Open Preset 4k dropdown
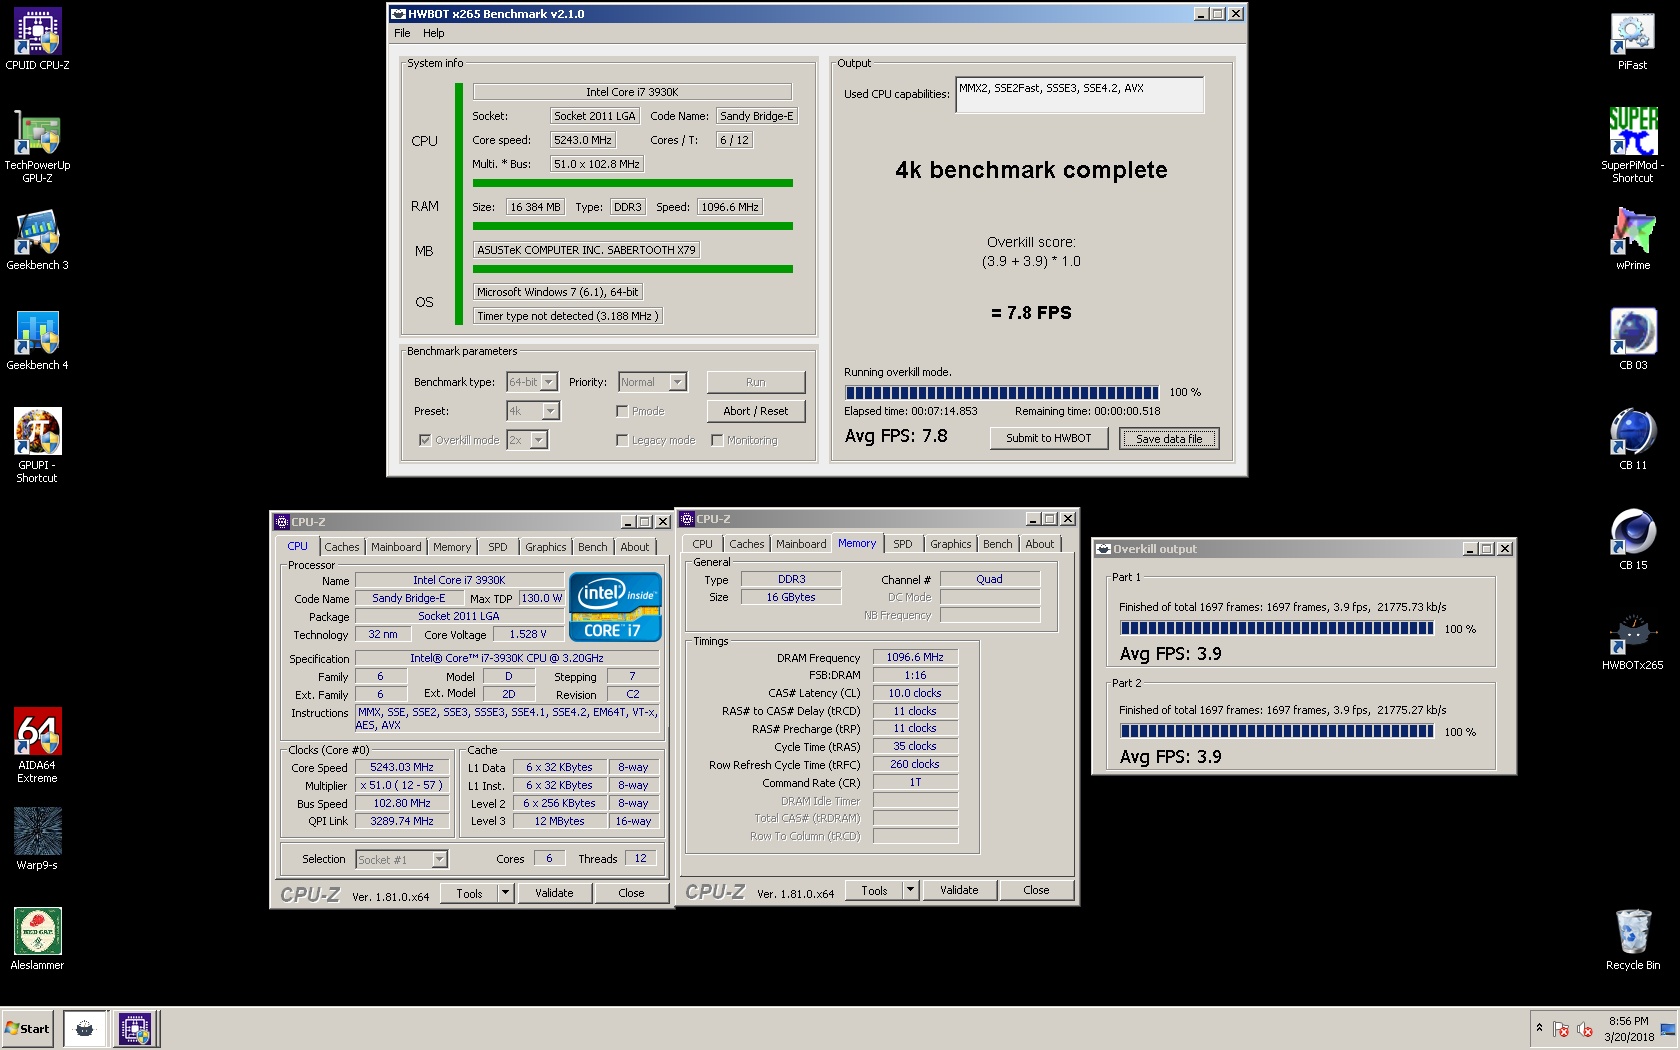 [533, 411]
